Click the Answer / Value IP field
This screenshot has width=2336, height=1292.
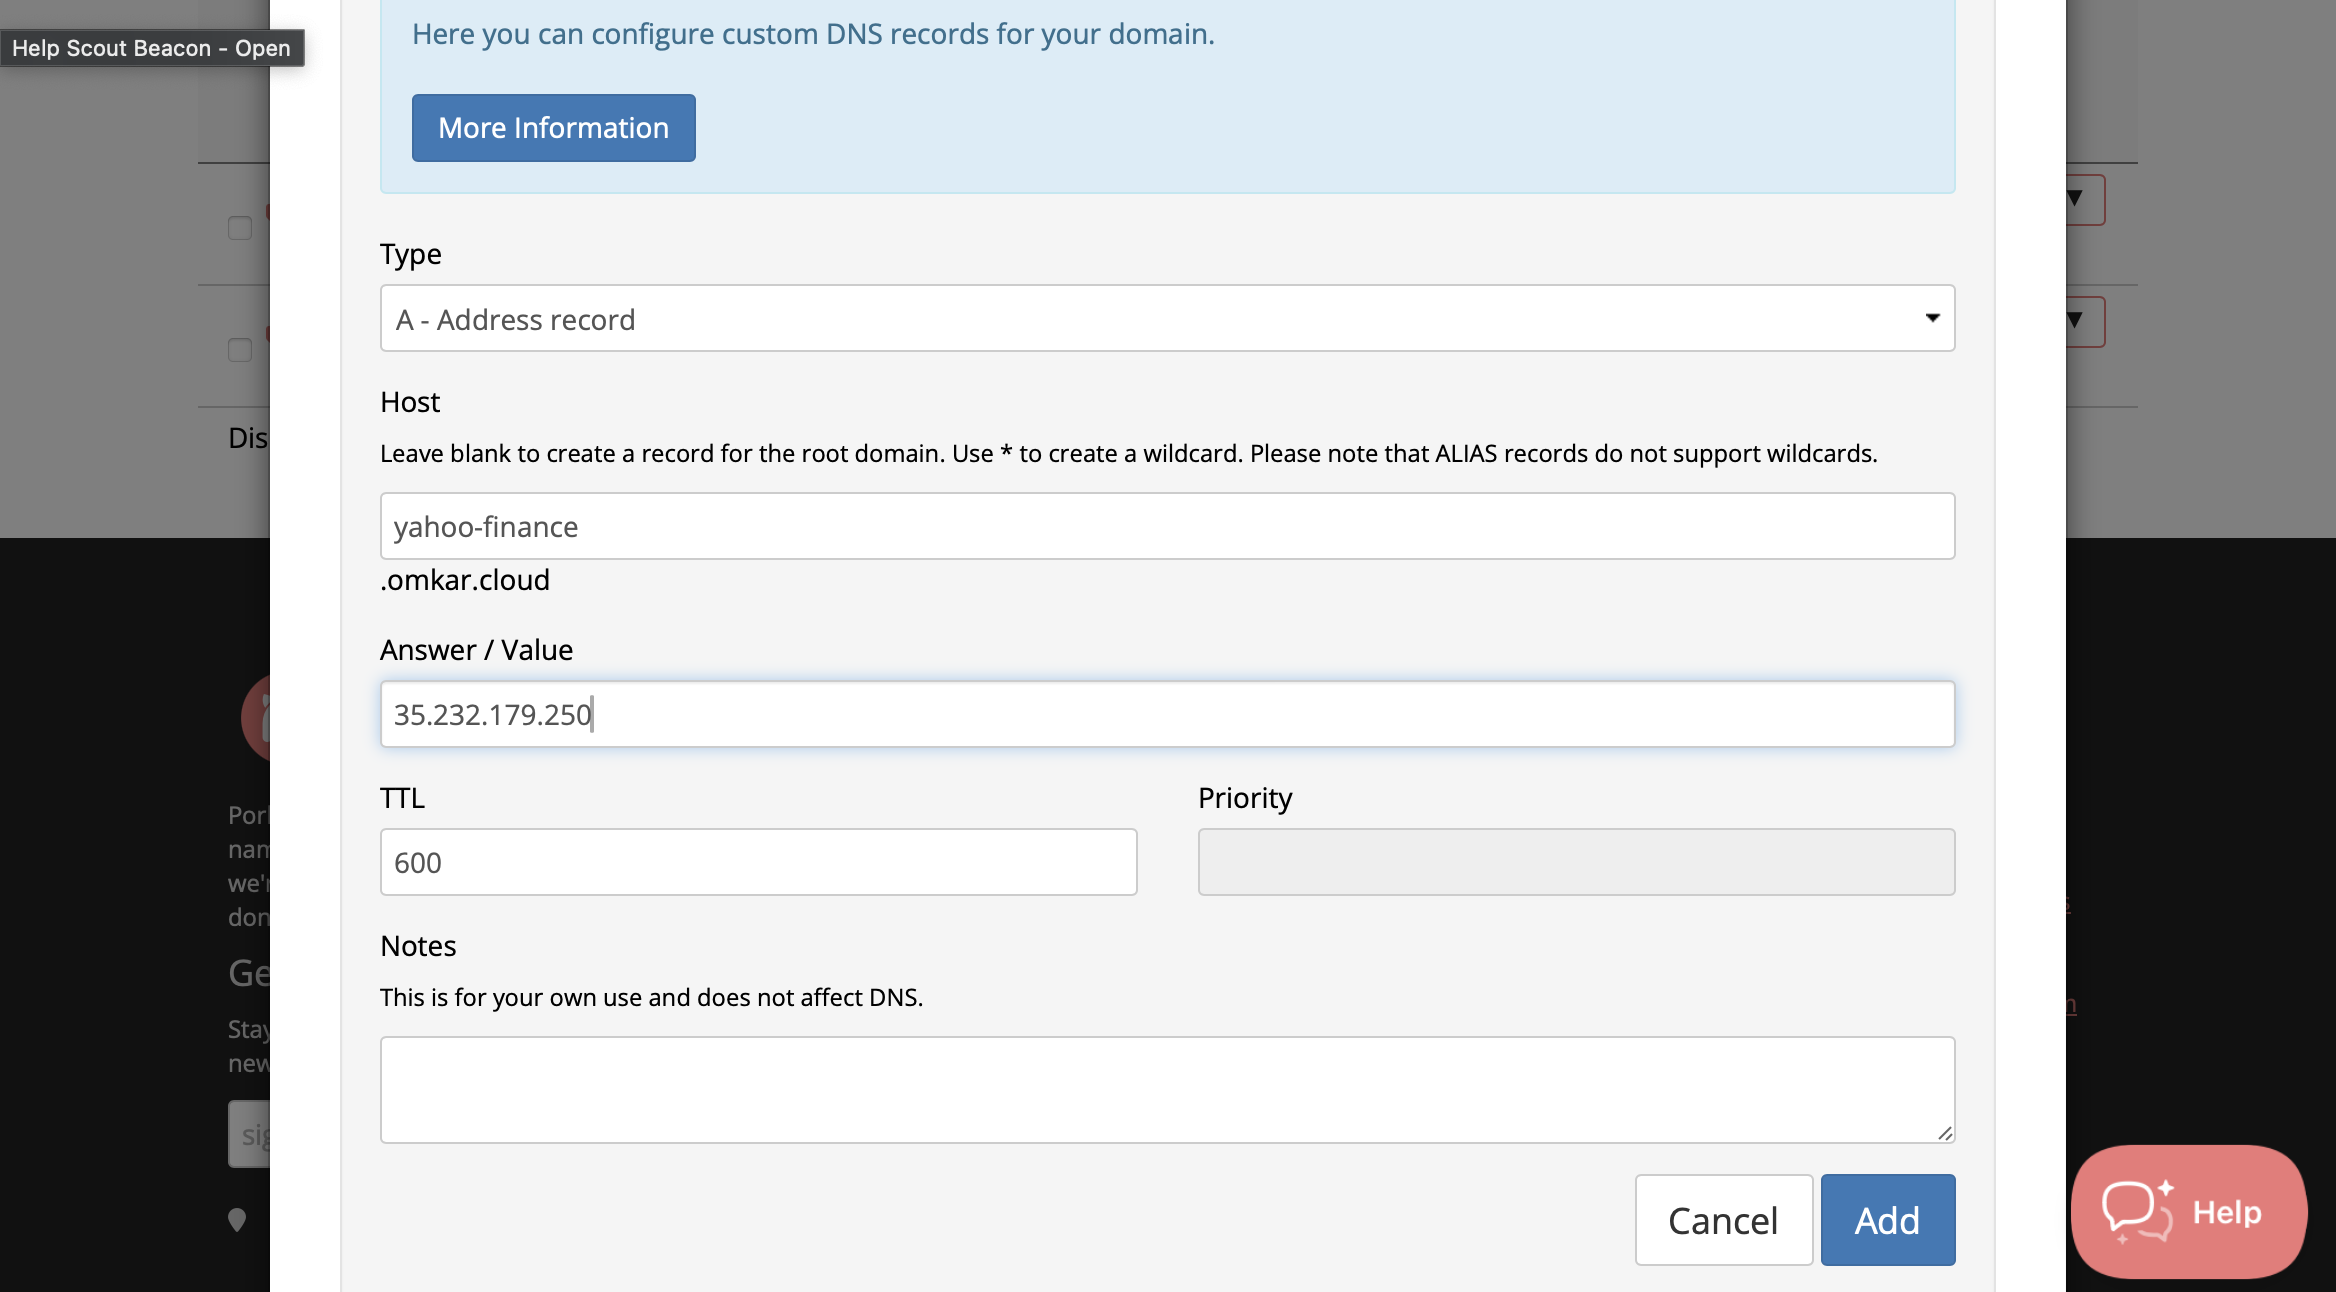[1166, 714]
